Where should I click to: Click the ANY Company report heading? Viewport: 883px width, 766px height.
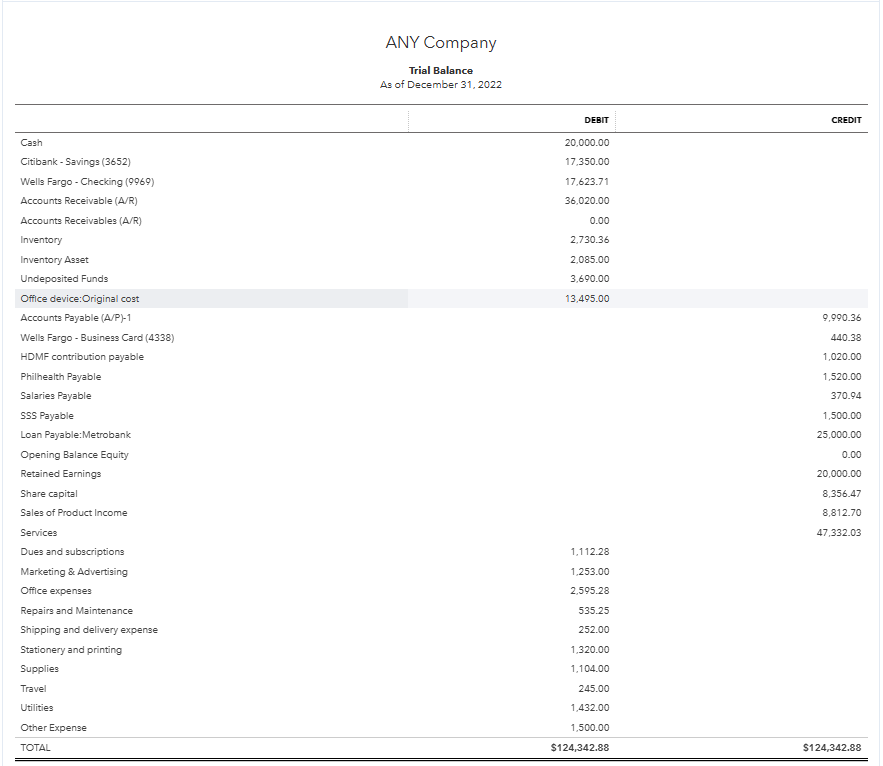[441, 43]
